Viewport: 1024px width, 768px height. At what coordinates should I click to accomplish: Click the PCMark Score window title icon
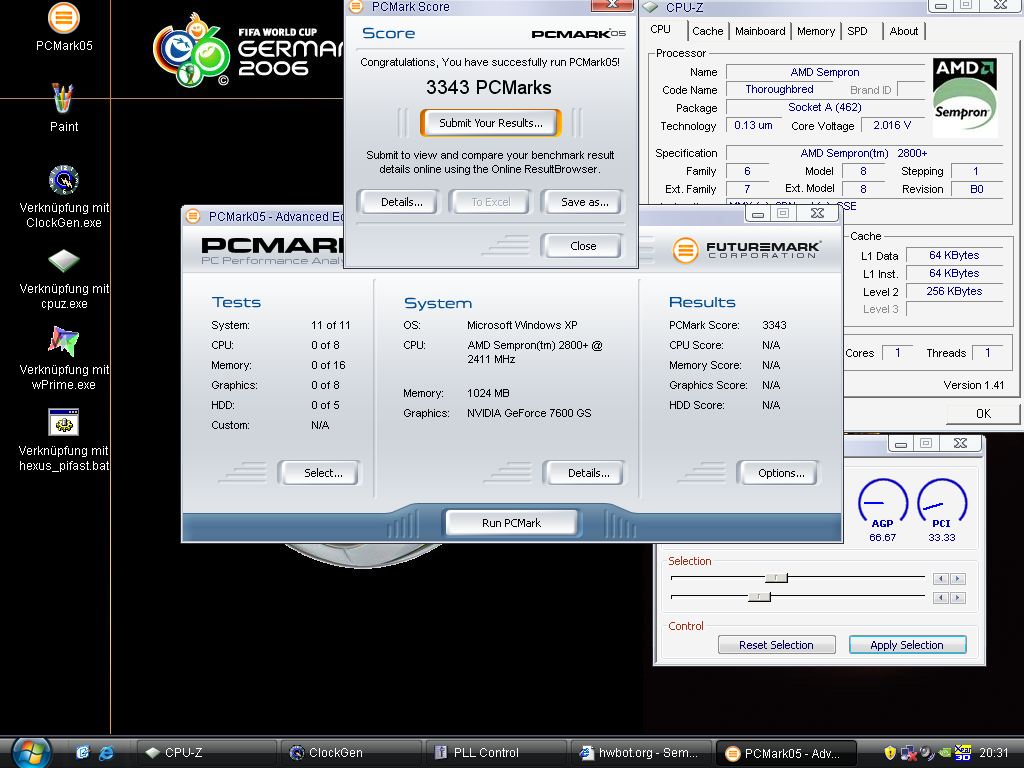(x=356, y=7)
